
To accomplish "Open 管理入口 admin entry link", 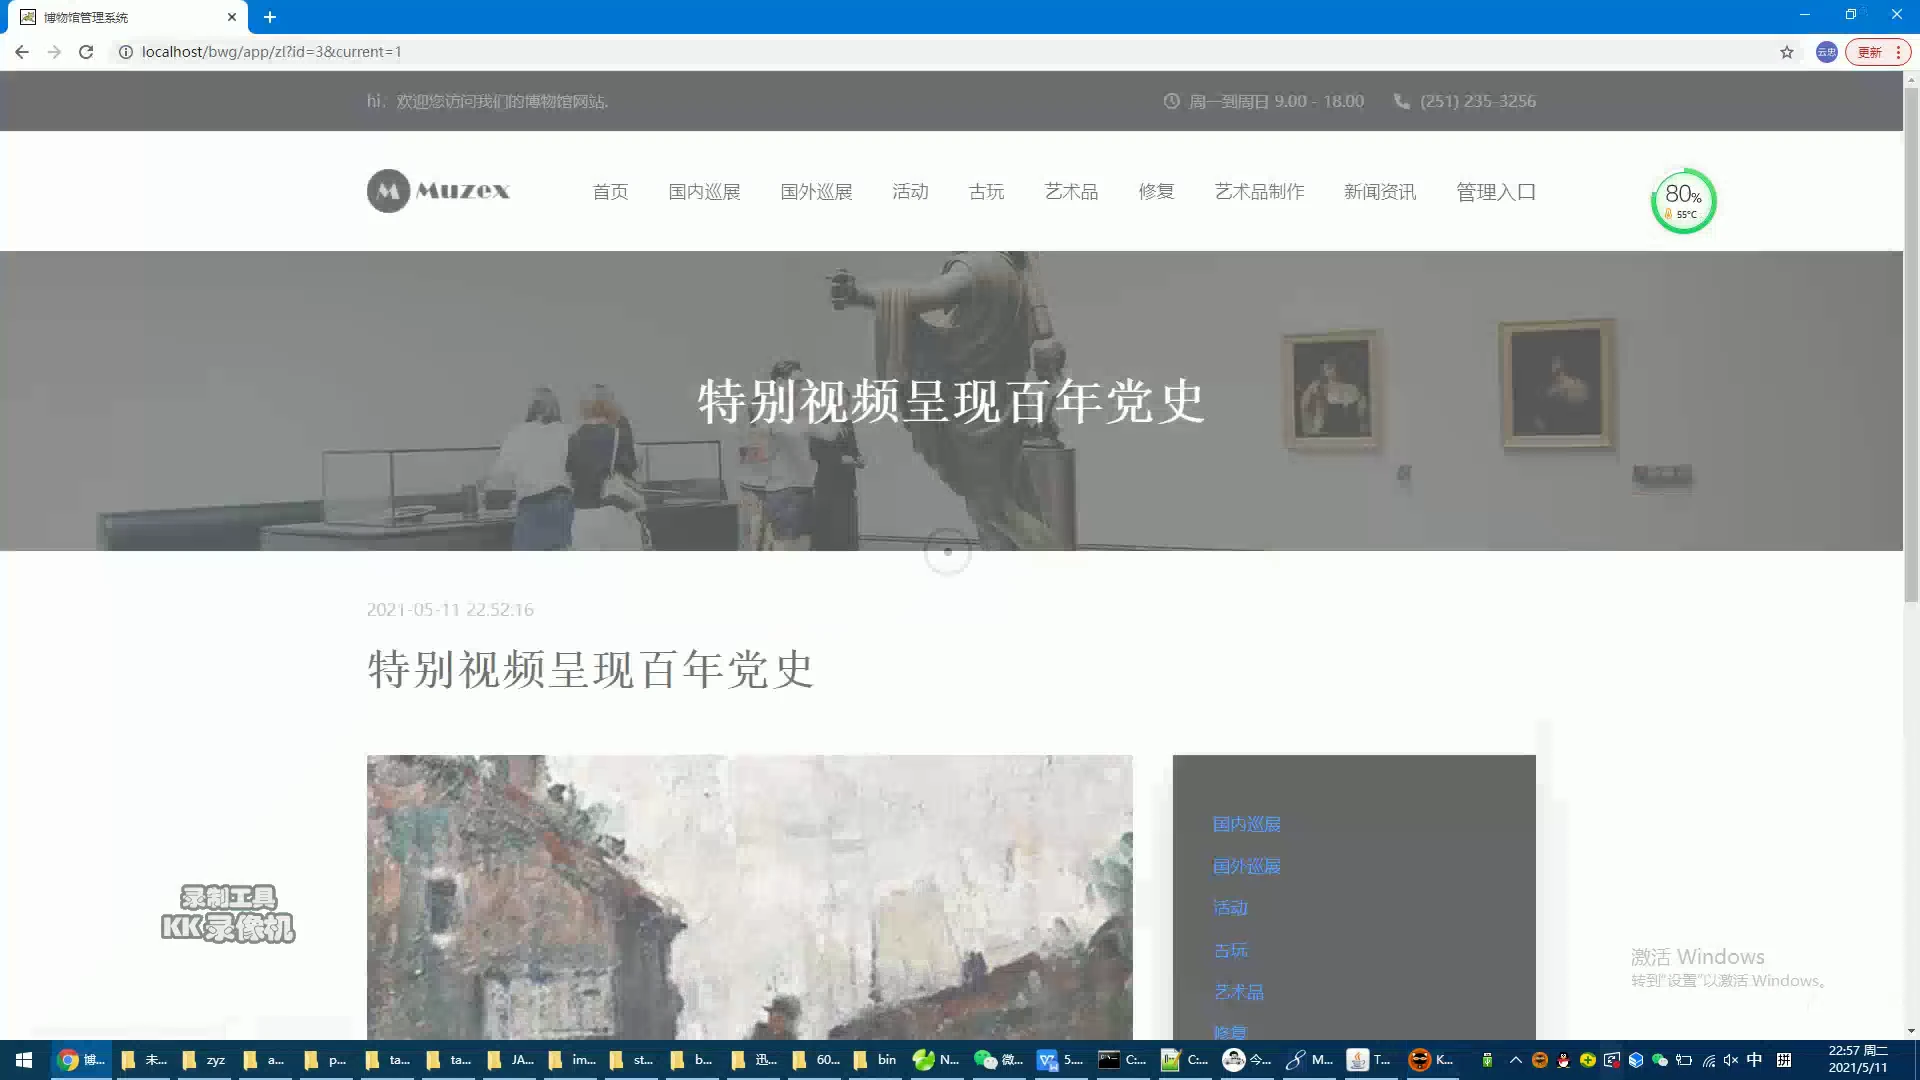I will coord(1495,192).
